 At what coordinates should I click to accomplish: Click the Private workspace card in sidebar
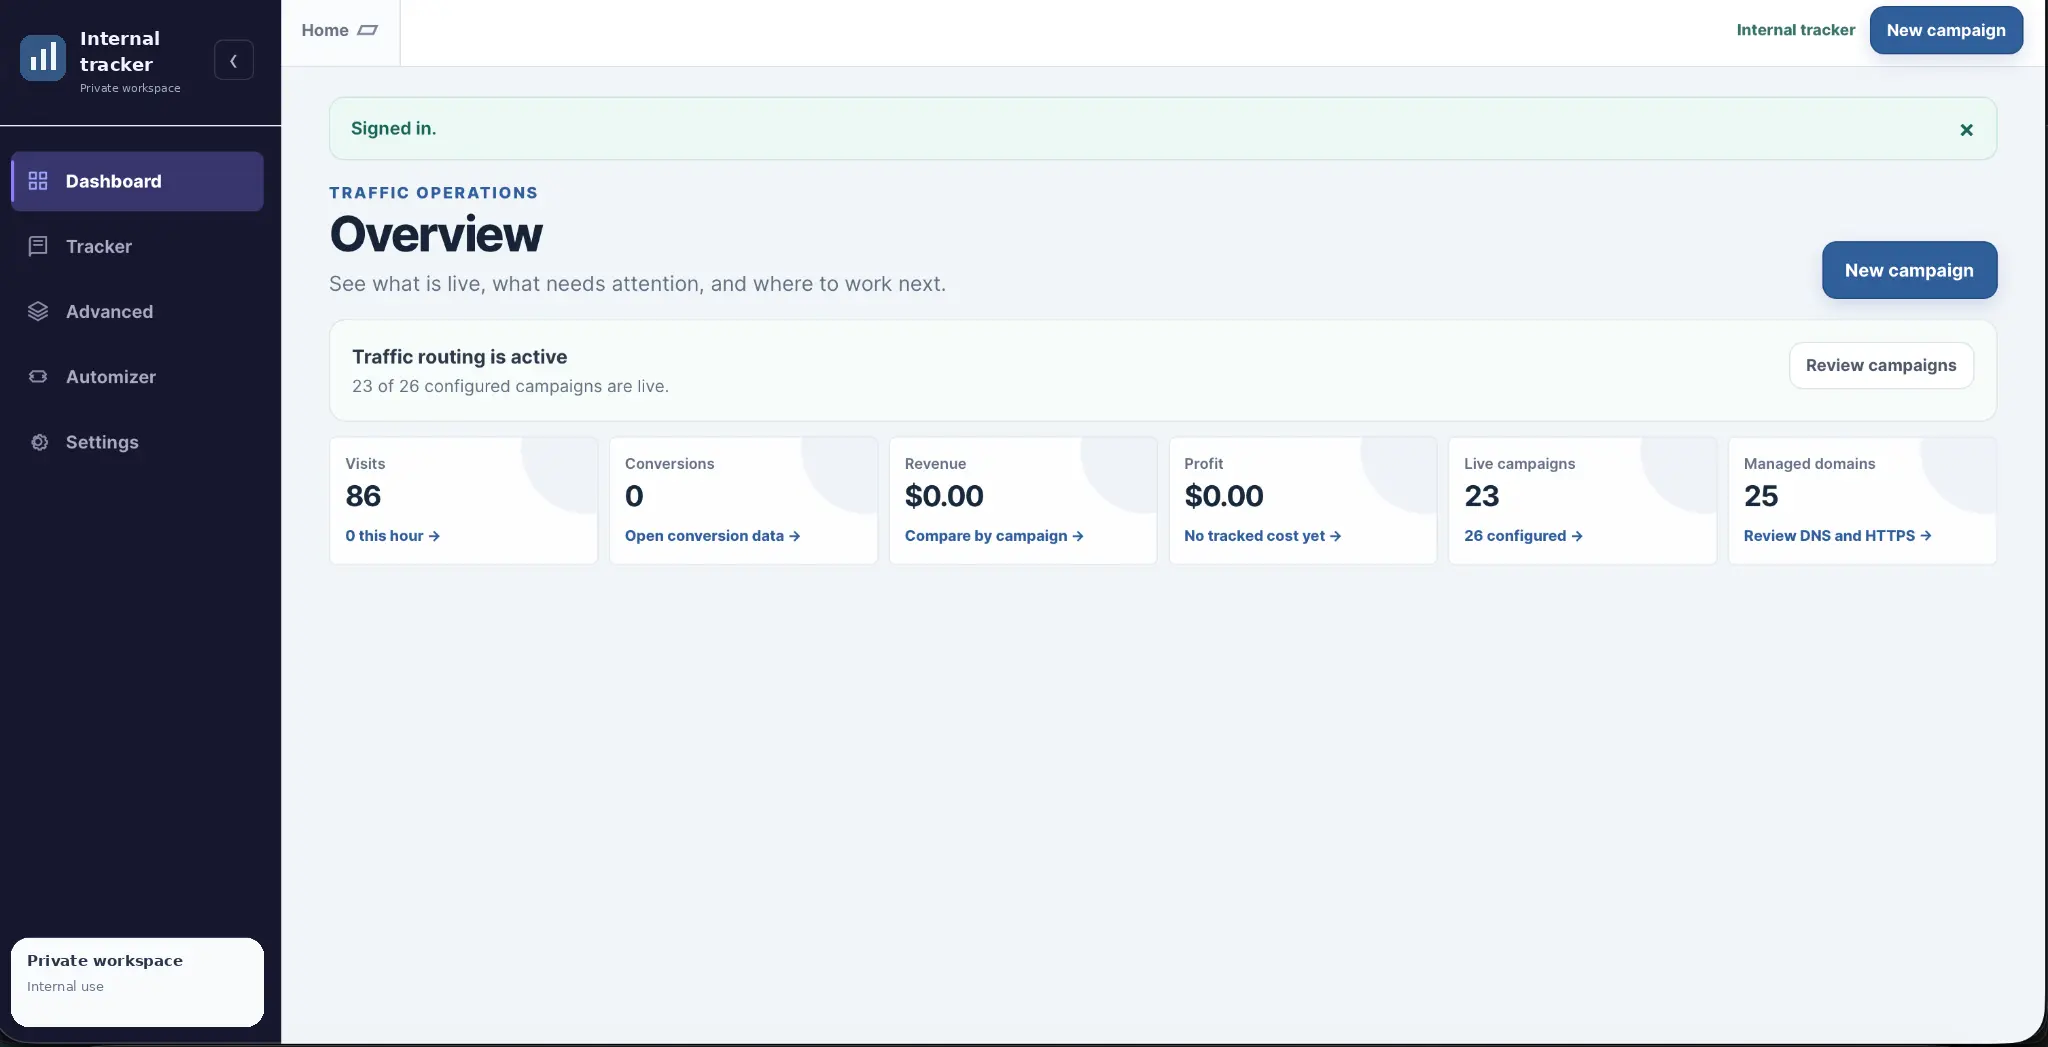(137, 982)
